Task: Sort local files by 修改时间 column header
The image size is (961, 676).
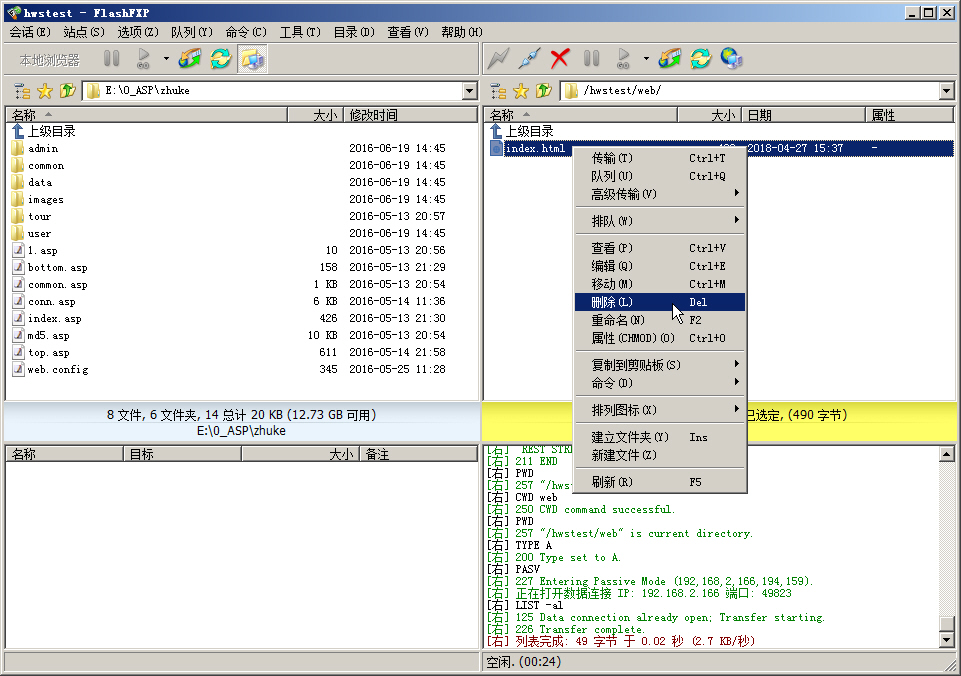Action: (373, 115)
